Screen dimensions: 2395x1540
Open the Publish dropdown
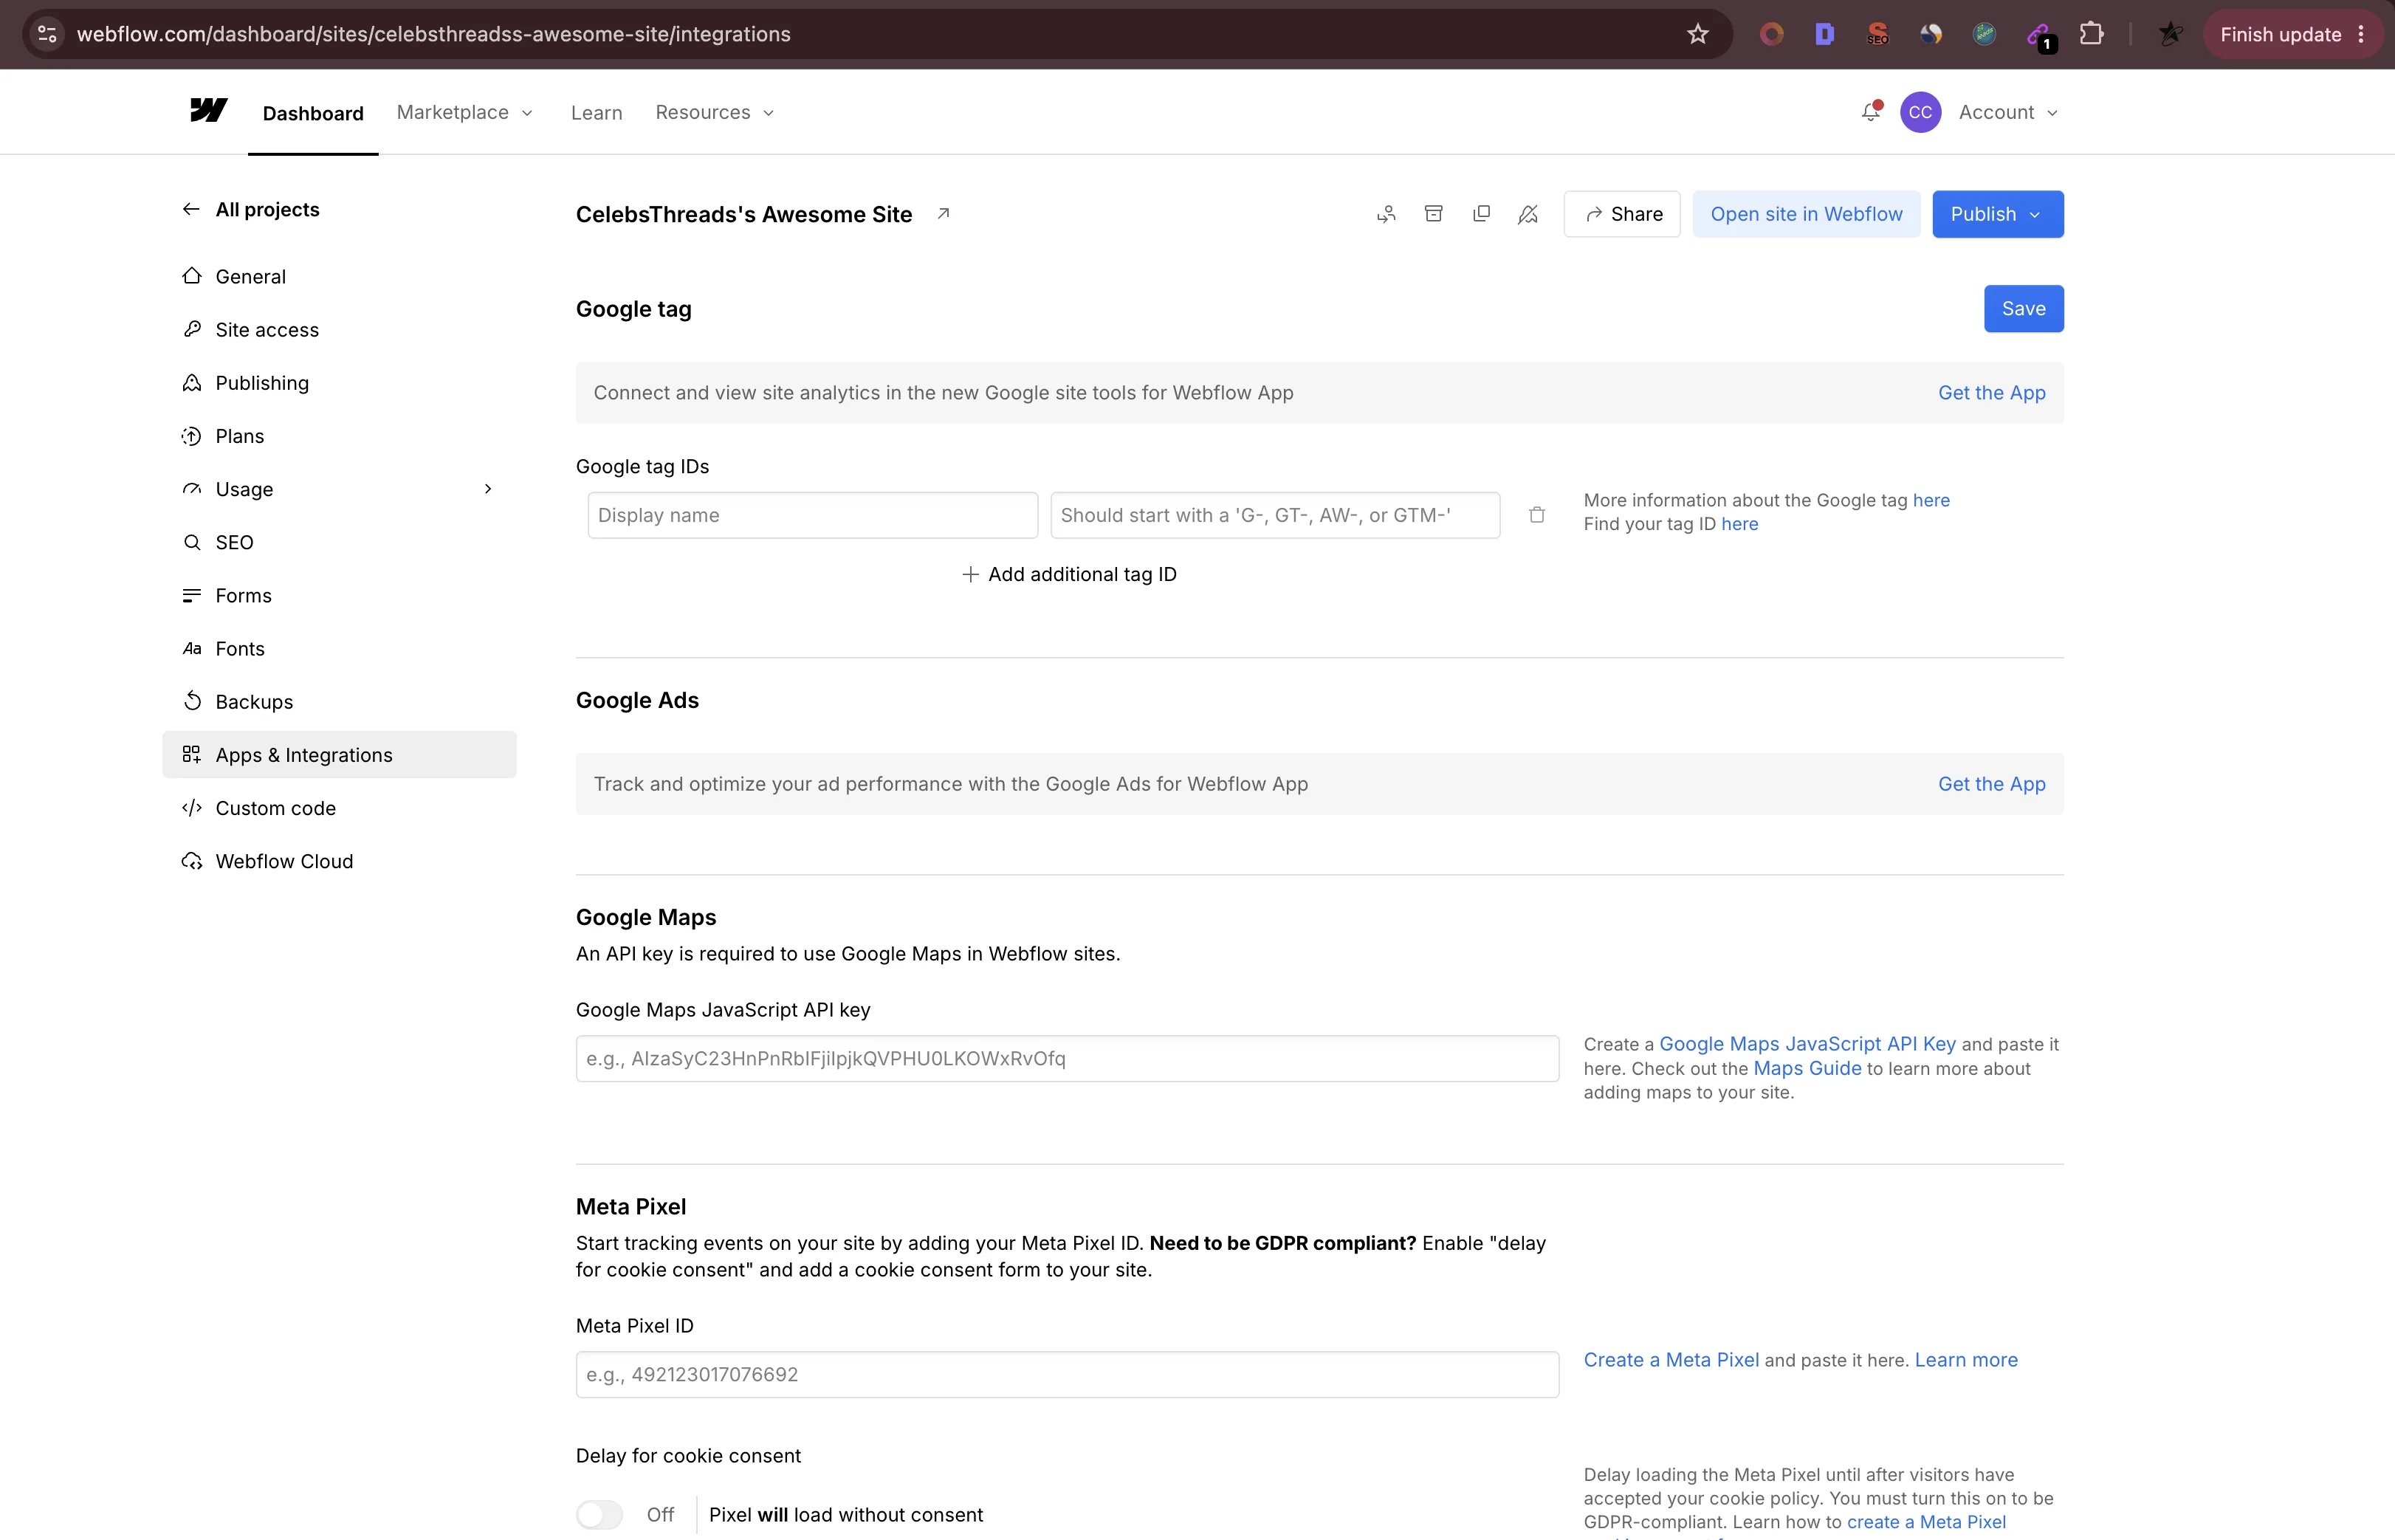point(1997,214)
